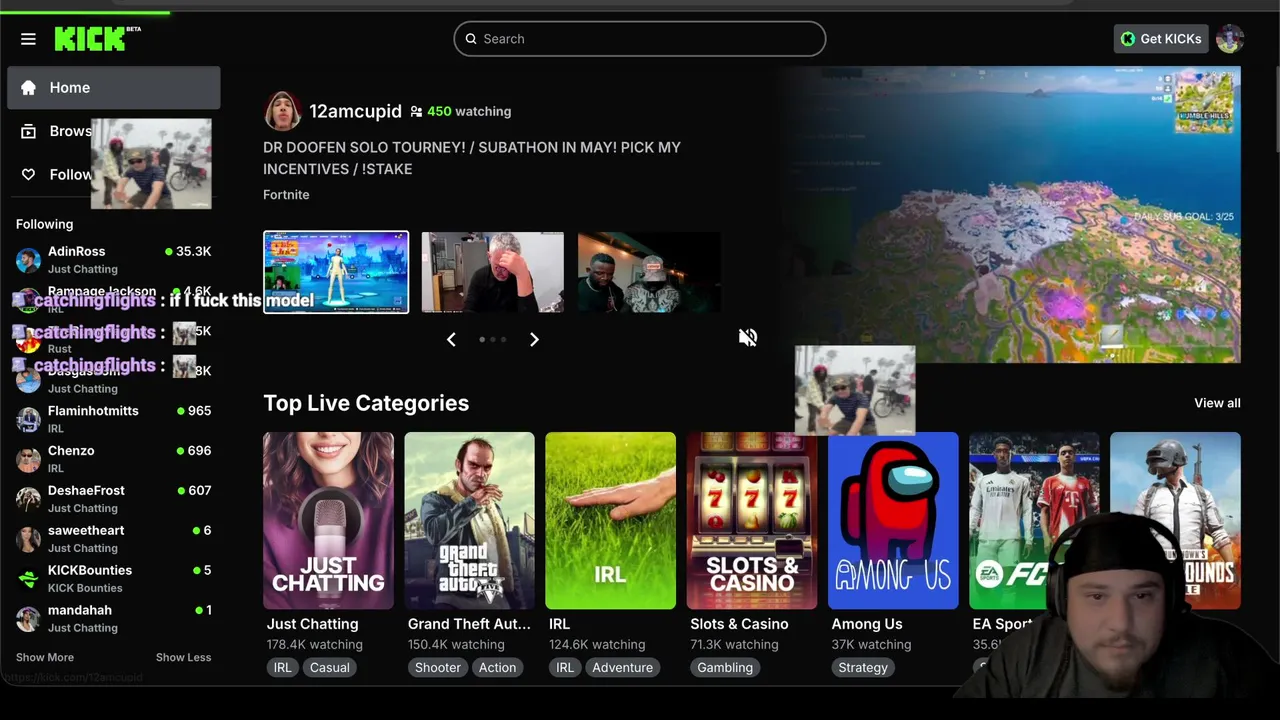
Task: Click the Browse sidebar icon
Action: (29, 131)
